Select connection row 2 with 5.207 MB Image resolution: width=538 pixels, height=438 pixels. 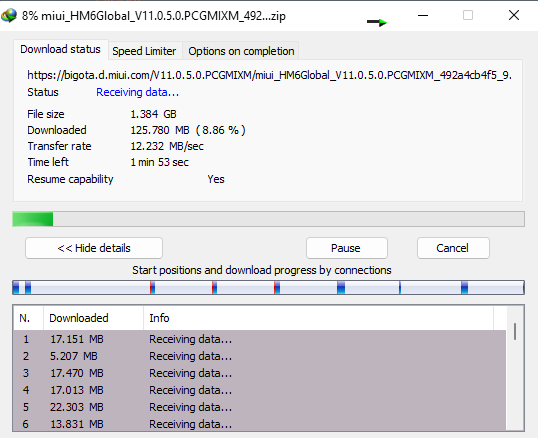tap(260, 356)
